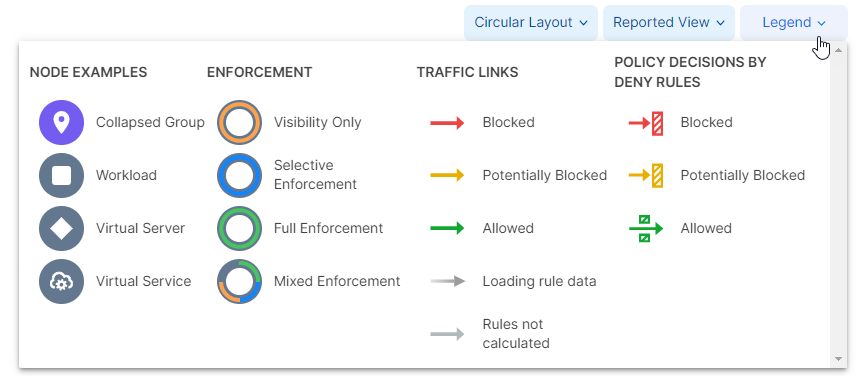Click the green Allowed deny-rule icon
Screen dimensions: 860x376
646,228
